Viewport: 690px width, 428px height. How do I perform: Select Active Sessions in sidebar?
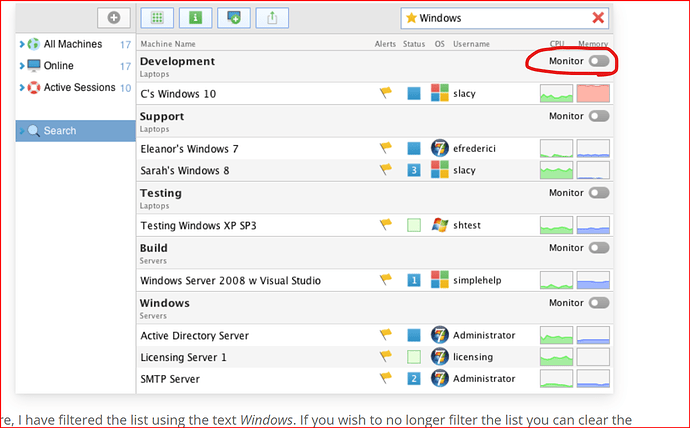coord(75,88)
